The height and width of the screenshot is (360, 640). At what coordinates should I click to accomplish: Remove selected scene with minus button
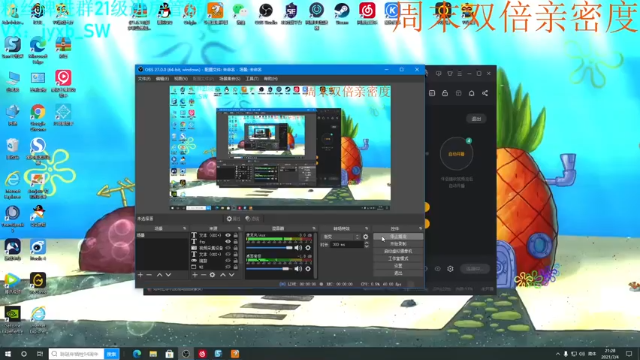click(149, 275)
